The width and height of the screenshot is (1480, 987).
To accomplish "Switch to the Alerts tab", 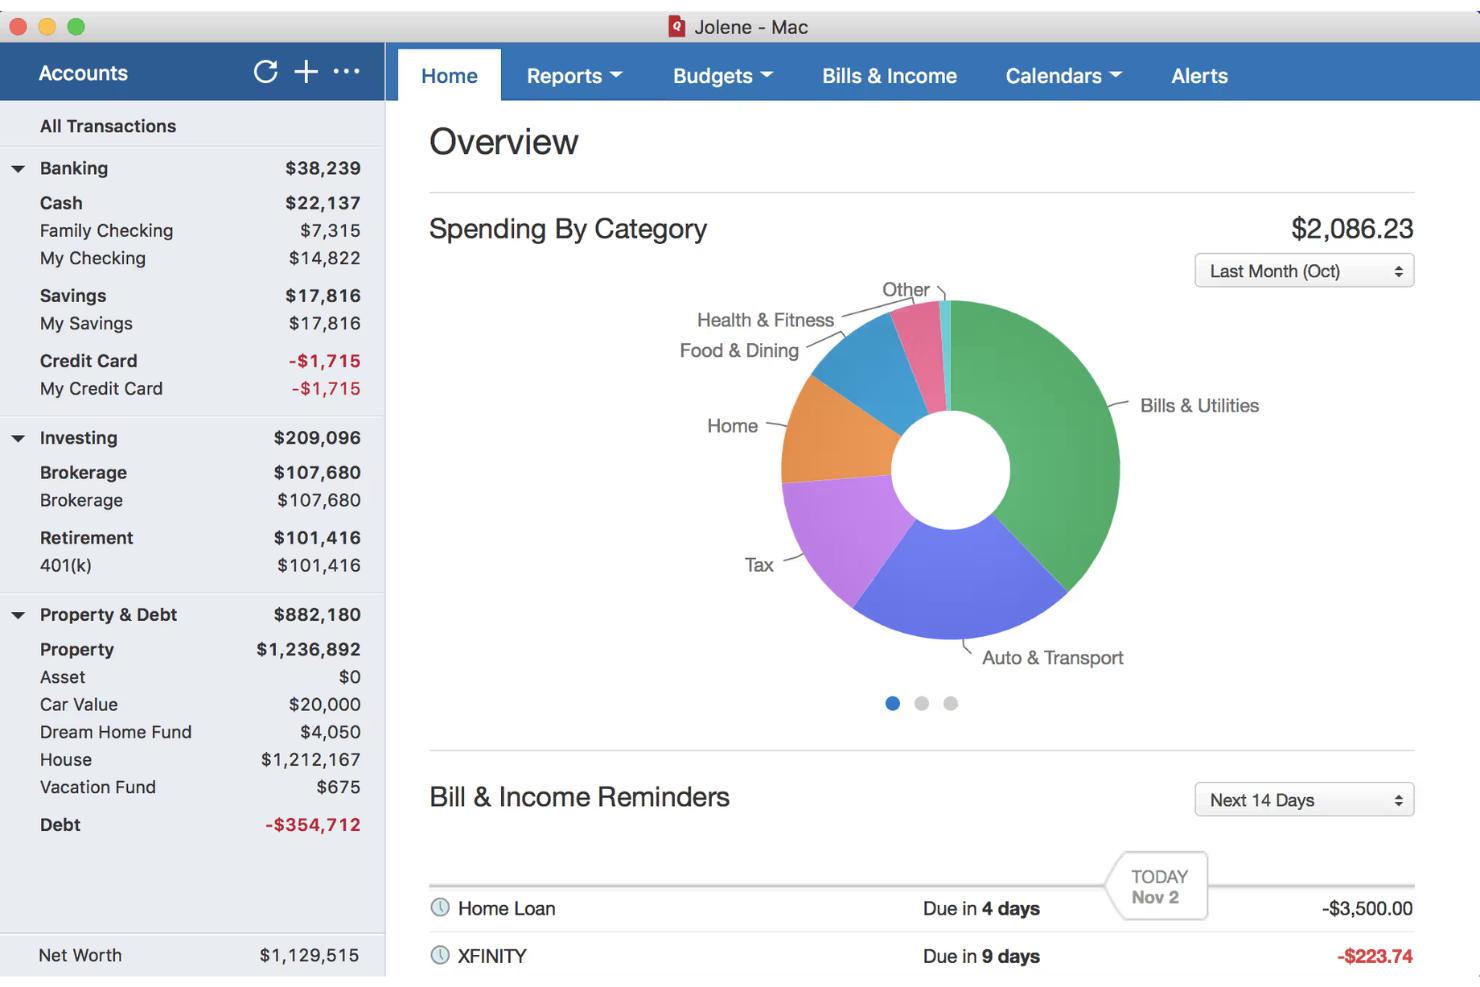I will [1199, 75].
